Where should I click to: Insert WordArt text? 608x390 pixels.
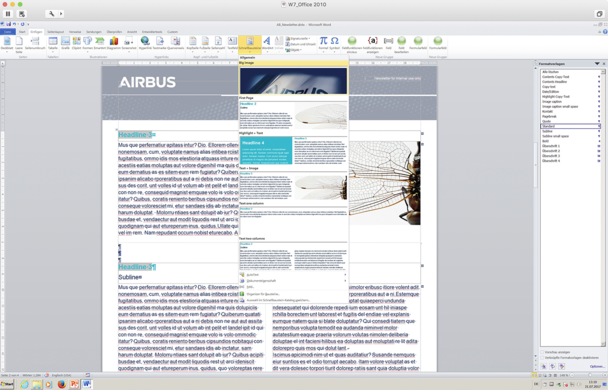tap(267, 44)
